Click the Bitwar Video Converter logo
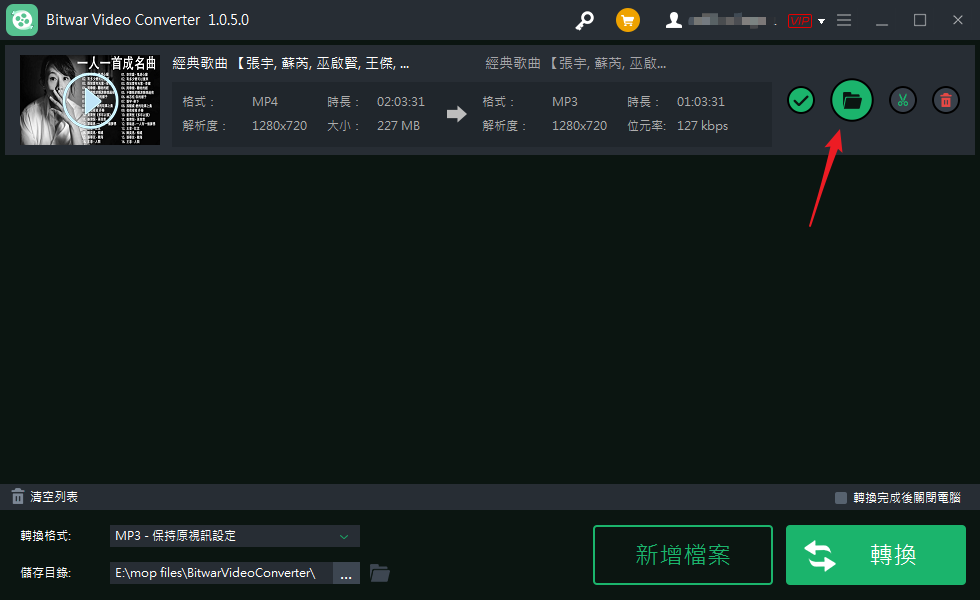 pos(22,20)
